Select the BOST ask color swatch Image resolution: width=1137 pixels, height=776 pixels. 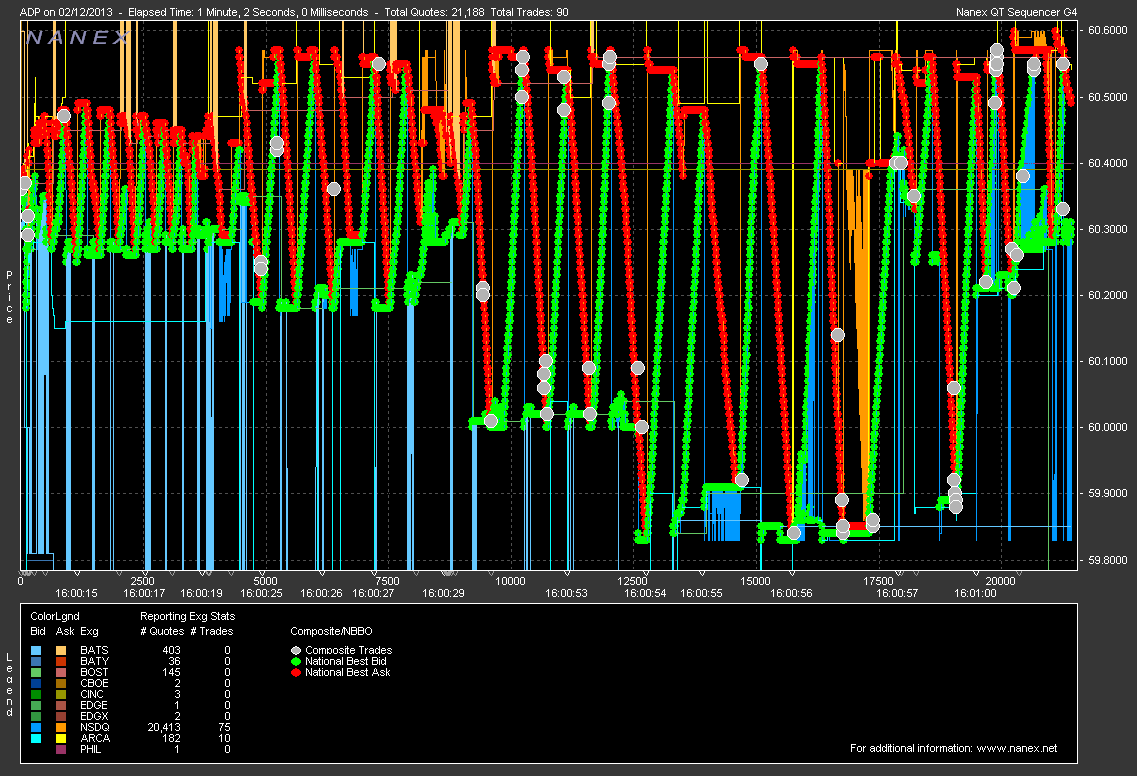click(61, 672)
